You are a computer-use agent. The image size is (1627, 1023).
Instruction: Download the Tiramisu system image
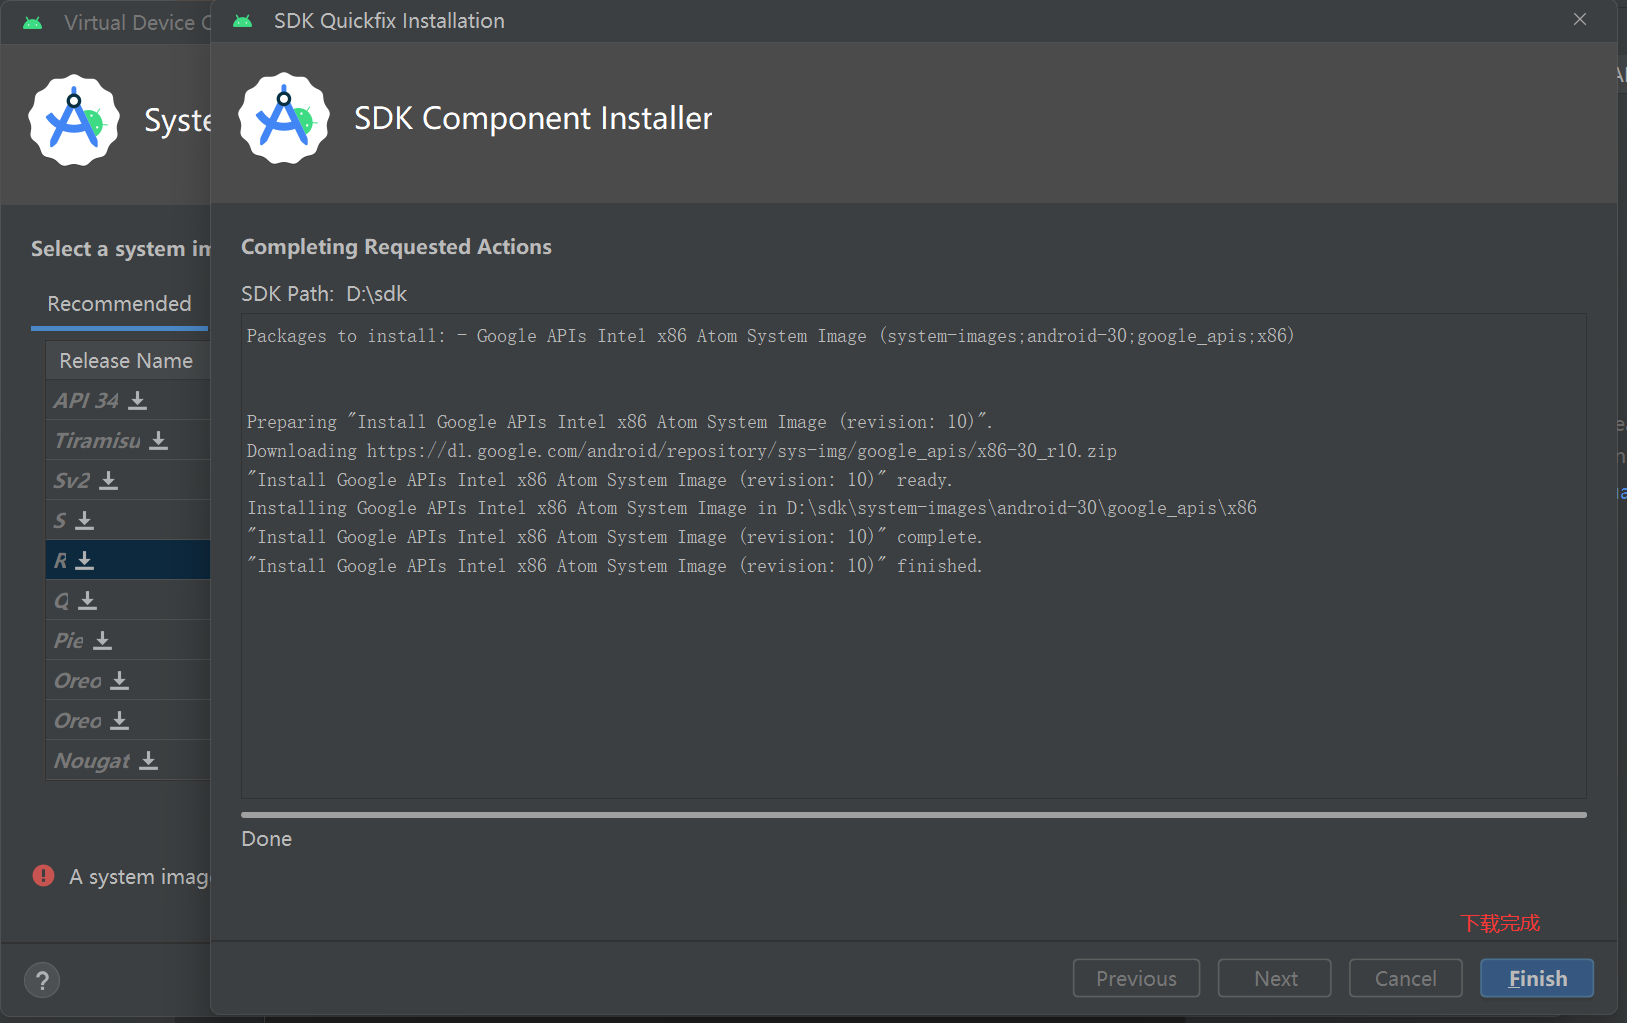tap(159, 441)
